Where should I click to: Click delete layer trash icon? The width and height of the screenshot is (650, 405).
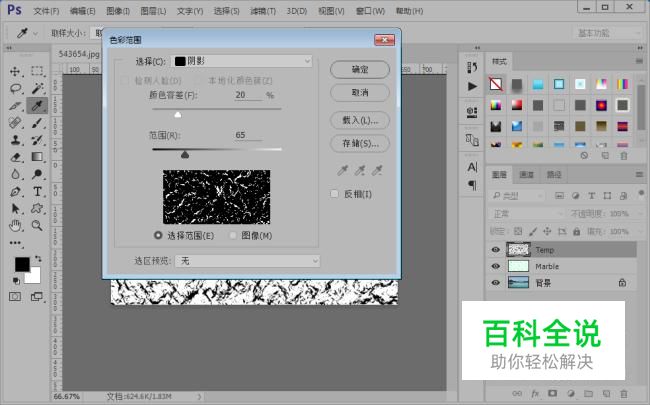(x=623, y=394)
